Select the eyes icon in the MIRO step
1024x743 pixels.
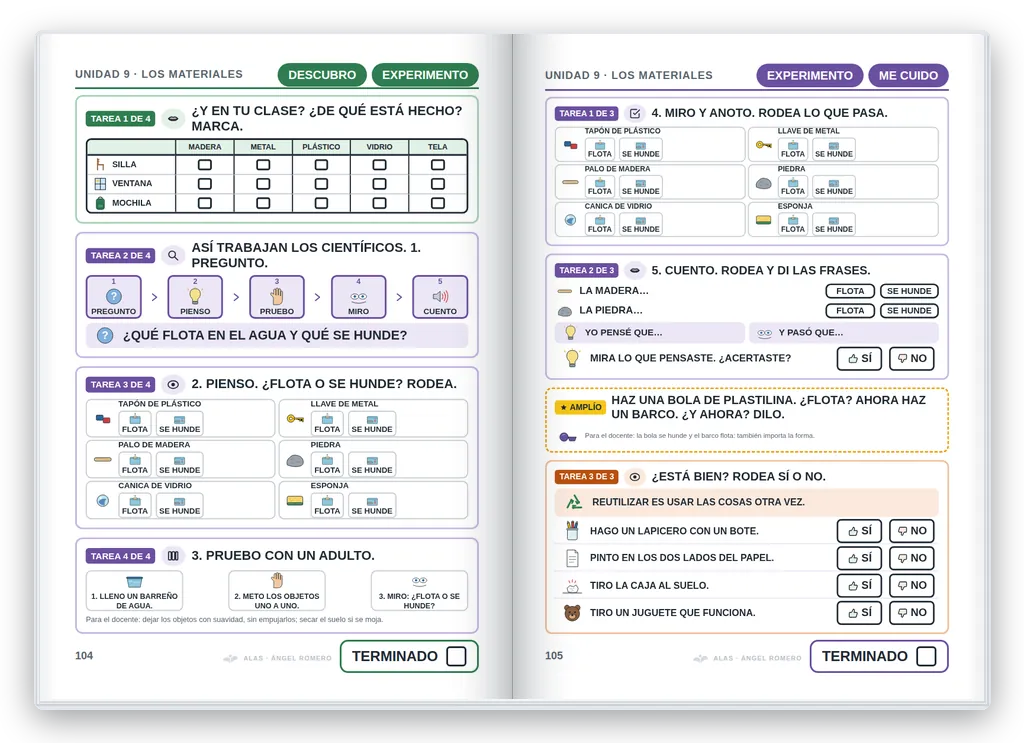click(x=359, y=297)
